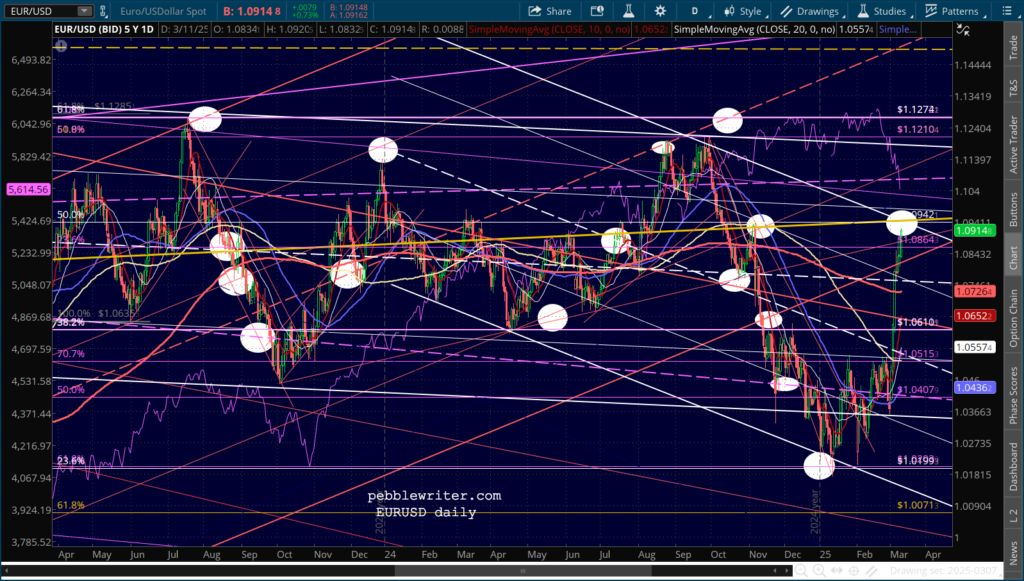Click the Share button

pos(549,11)
